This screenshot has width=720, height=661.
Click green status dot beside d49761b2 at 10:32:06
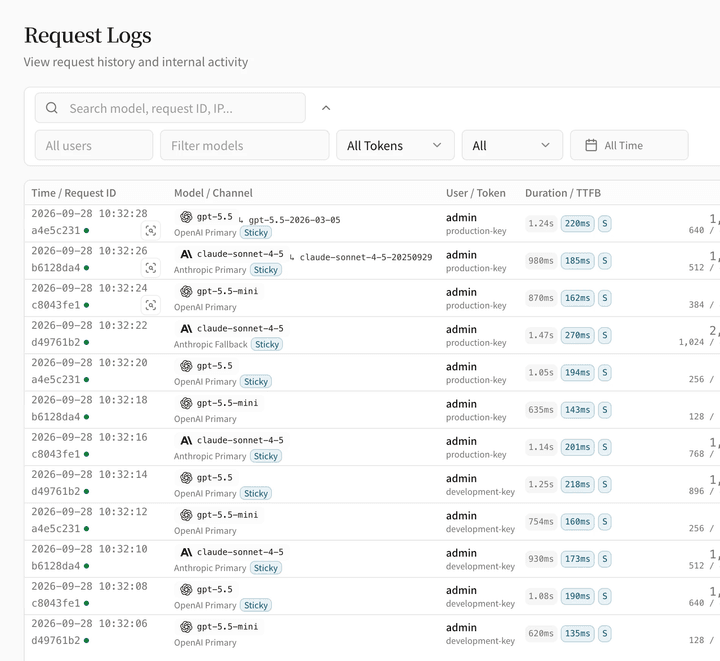[86, 640]
